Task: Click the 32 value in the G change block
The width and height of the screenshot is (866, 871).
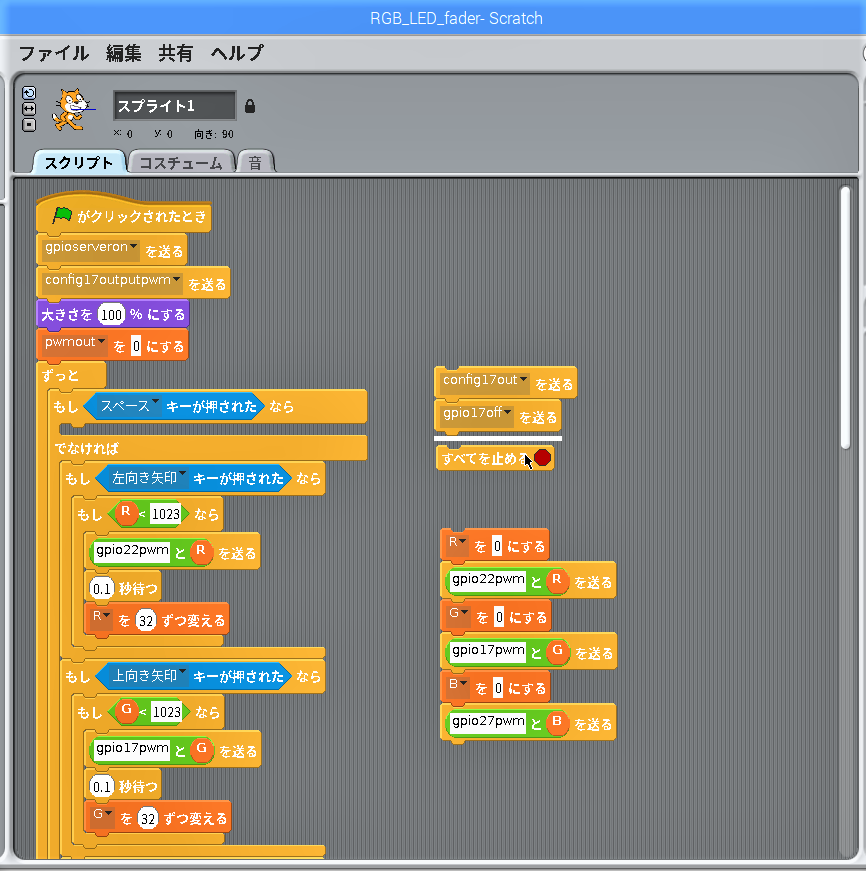Action: [x=148, y=818]
